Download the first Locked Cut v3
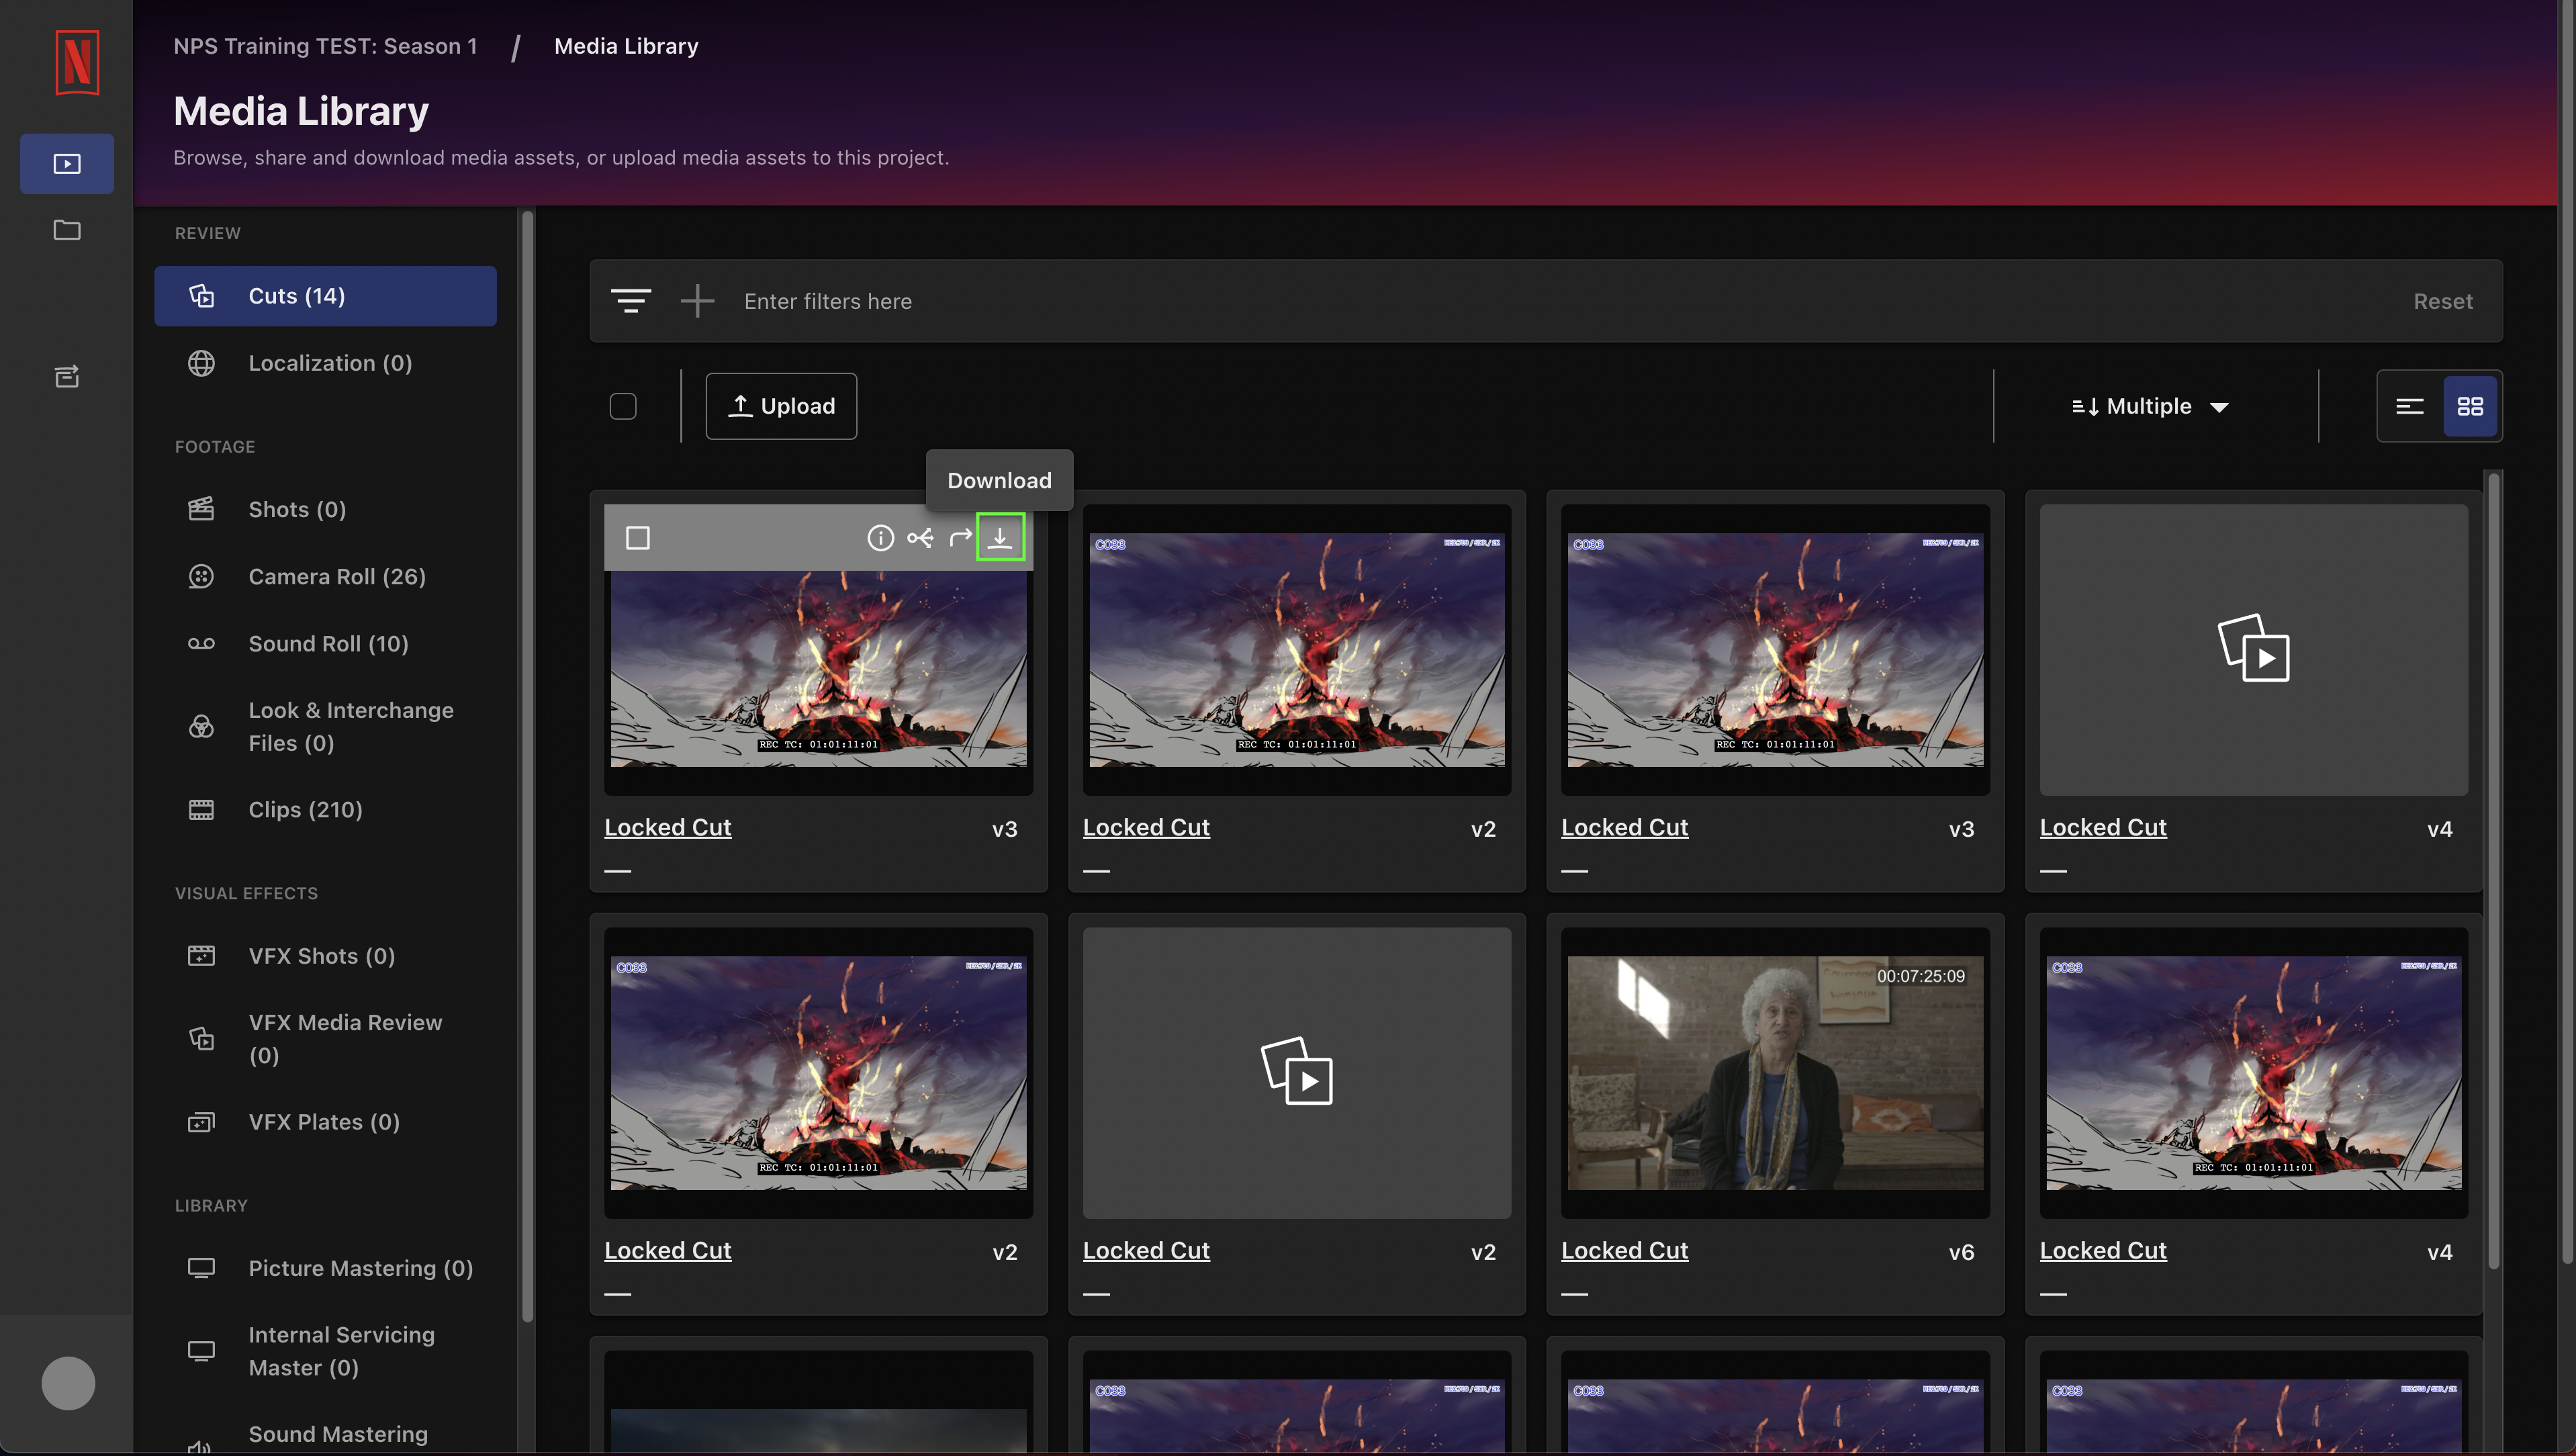 click(x=1000, y=538)
